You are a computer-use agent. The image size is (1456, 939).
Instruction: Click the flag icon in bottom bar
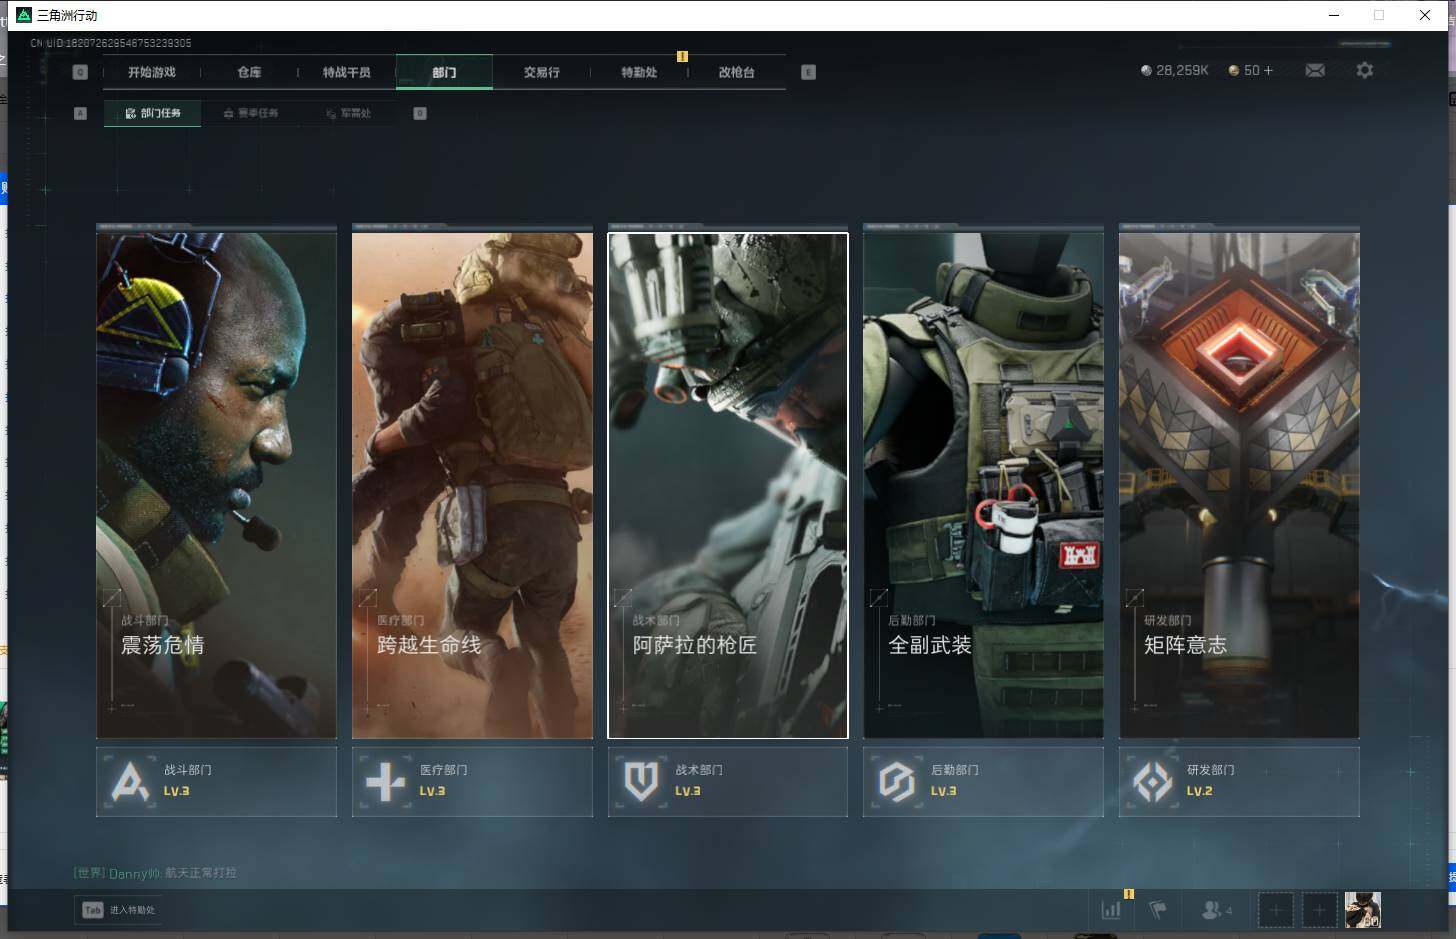click(x=1158, y=910)
